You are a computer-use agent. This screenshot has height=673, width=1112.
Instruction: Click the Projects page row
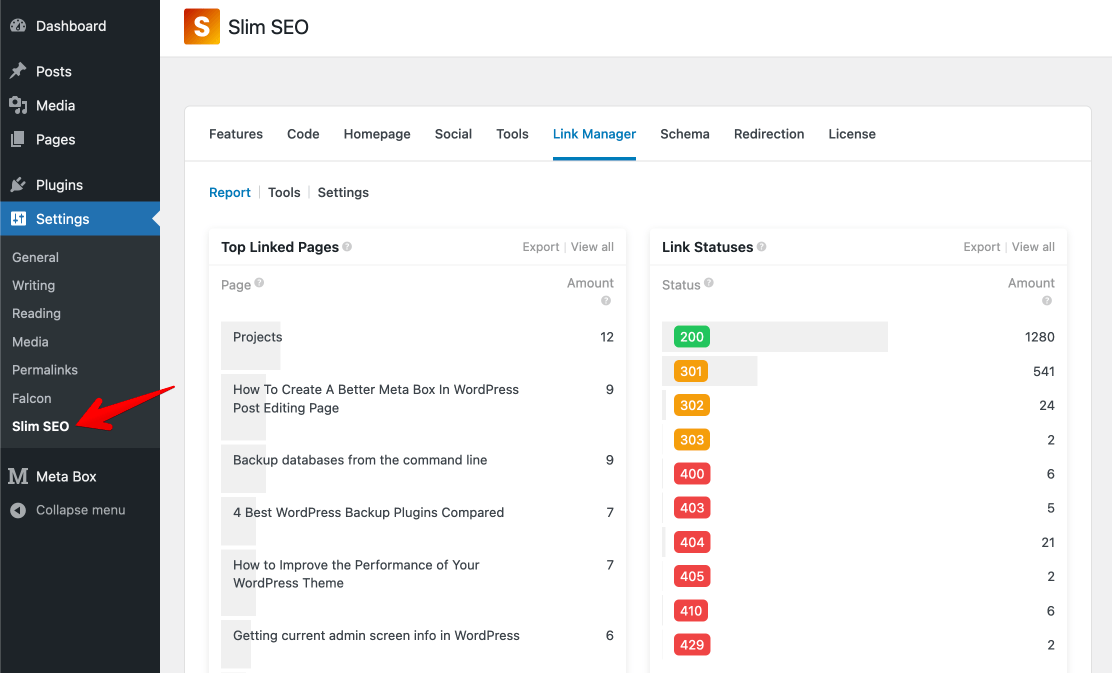[417, 345]
